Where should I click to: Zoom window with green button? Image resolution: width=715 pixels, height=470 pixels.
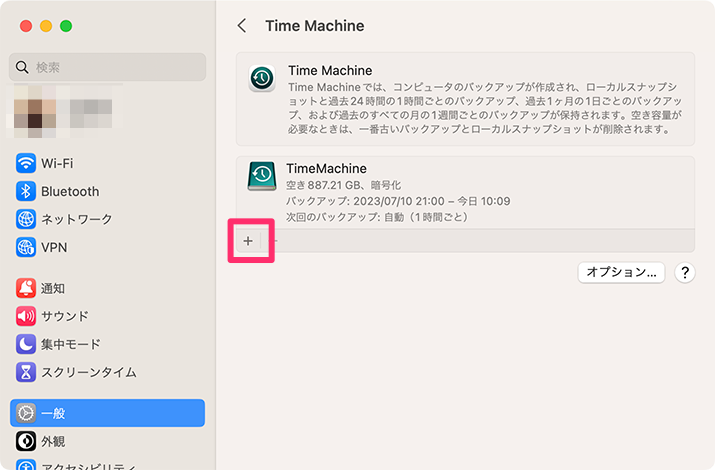66,26
